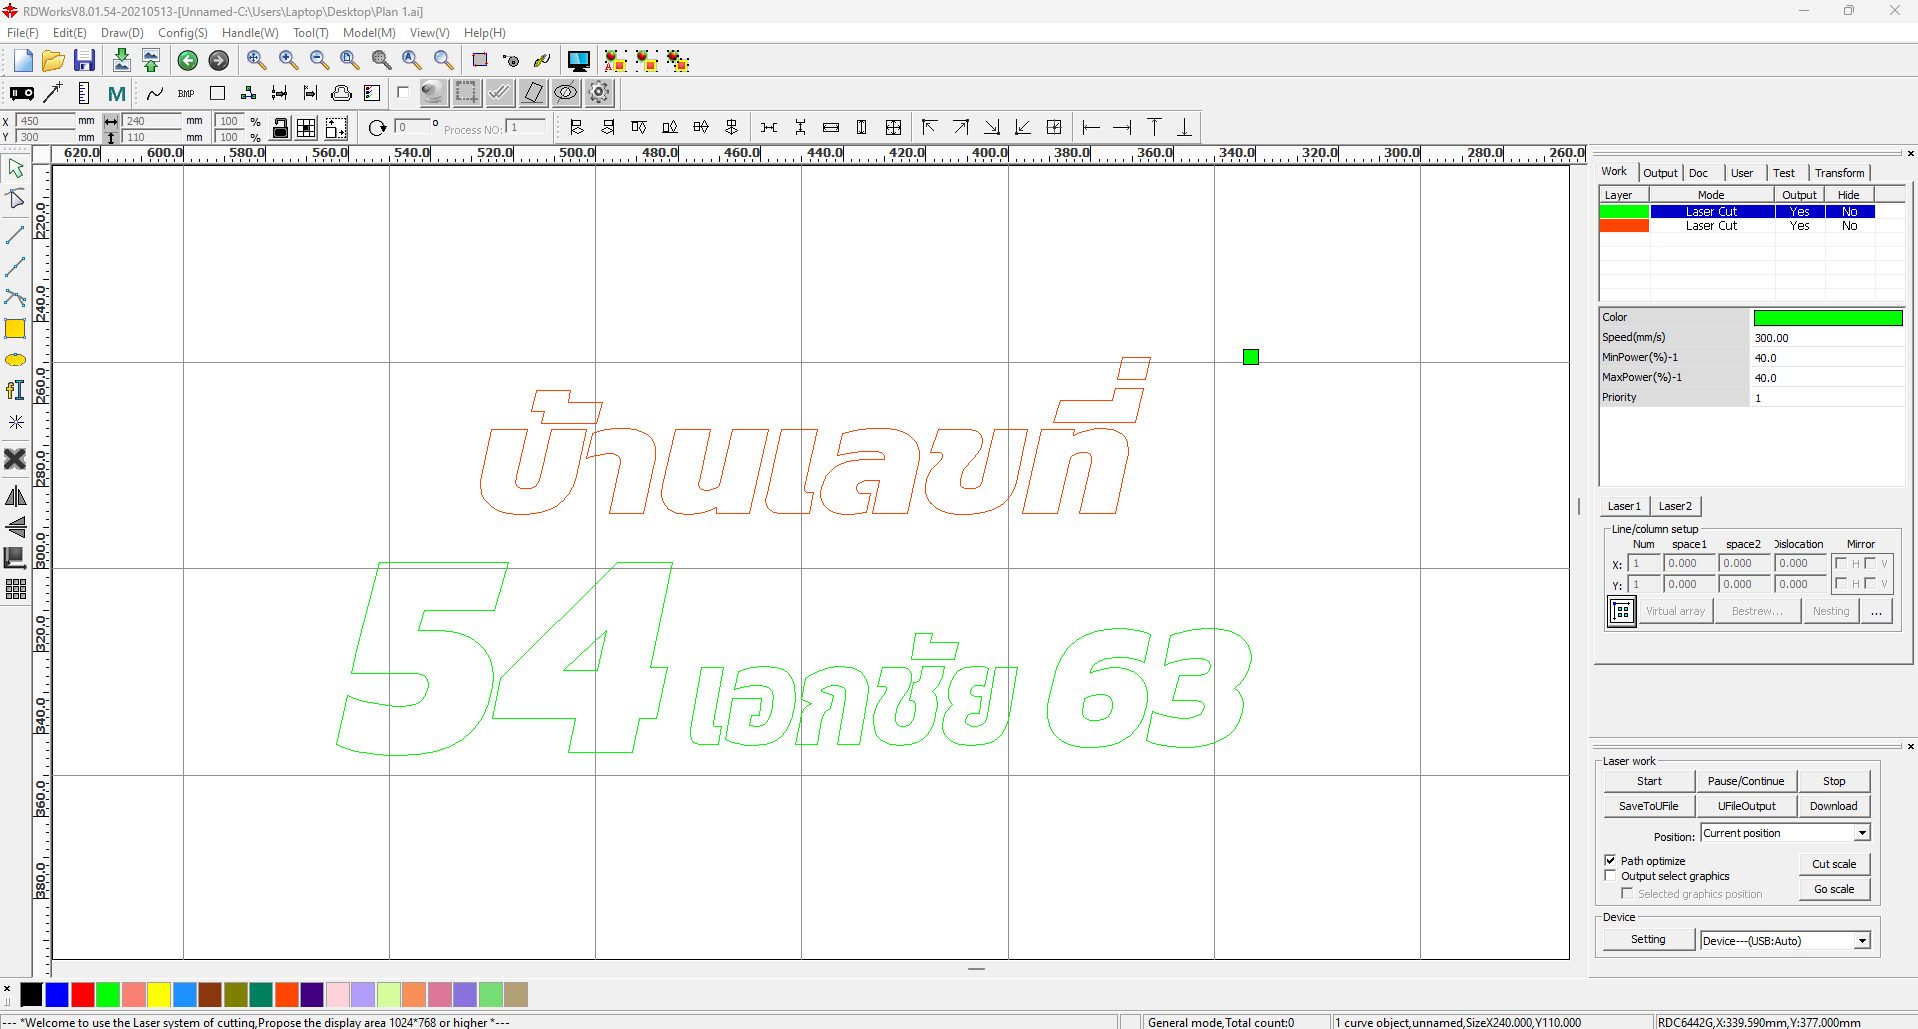This screenshot has height=1029, width=1918.
Task: Create a new file with the New icon
Action: pos(22,61)
